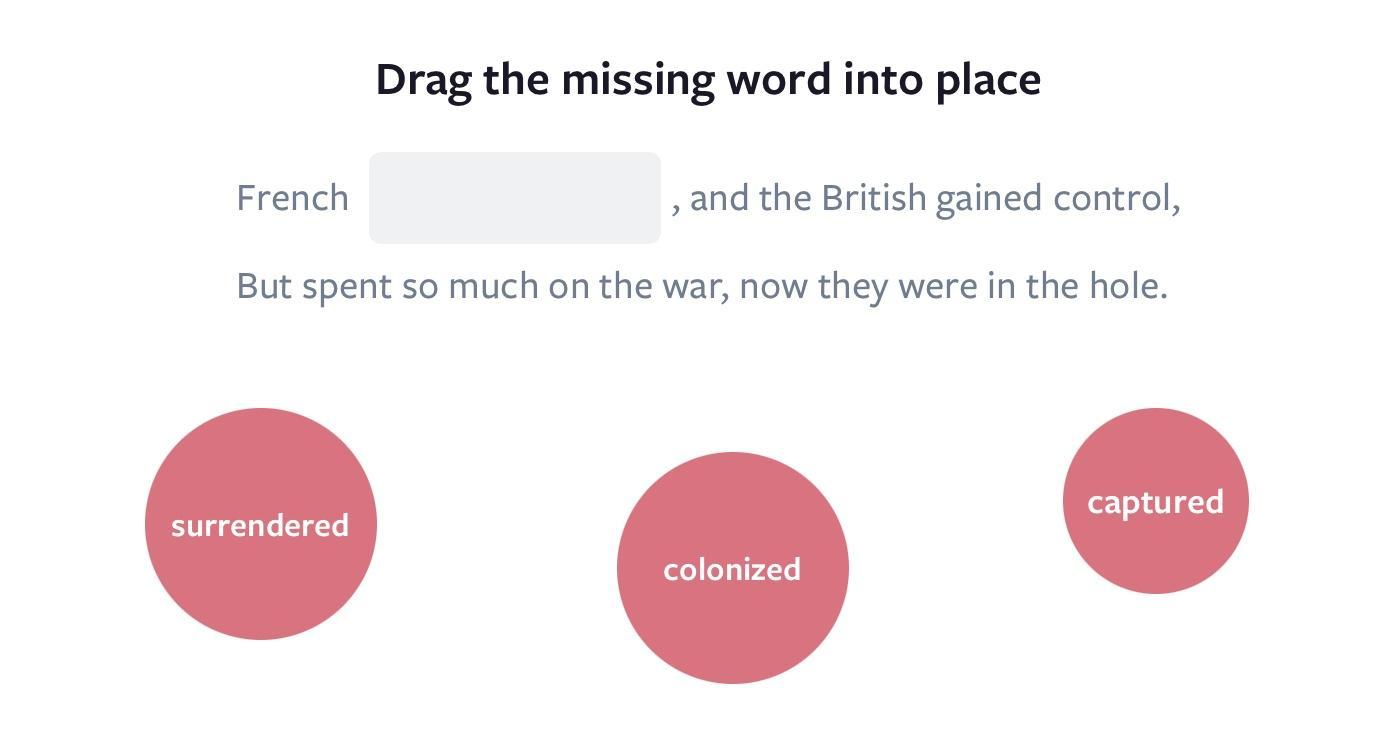Pick the 'captured' word bubble
Viewport: 1380px width, 737px height.
click(x=1156, y=501)
